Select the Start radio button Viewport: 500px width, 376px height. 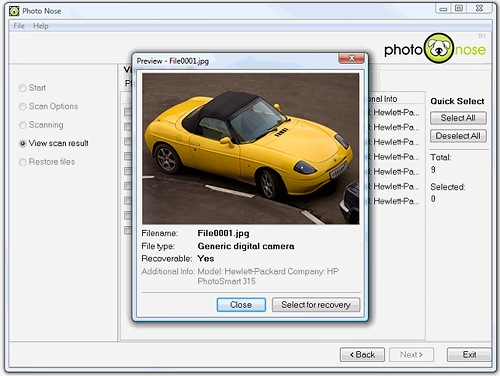coord(23,88)
